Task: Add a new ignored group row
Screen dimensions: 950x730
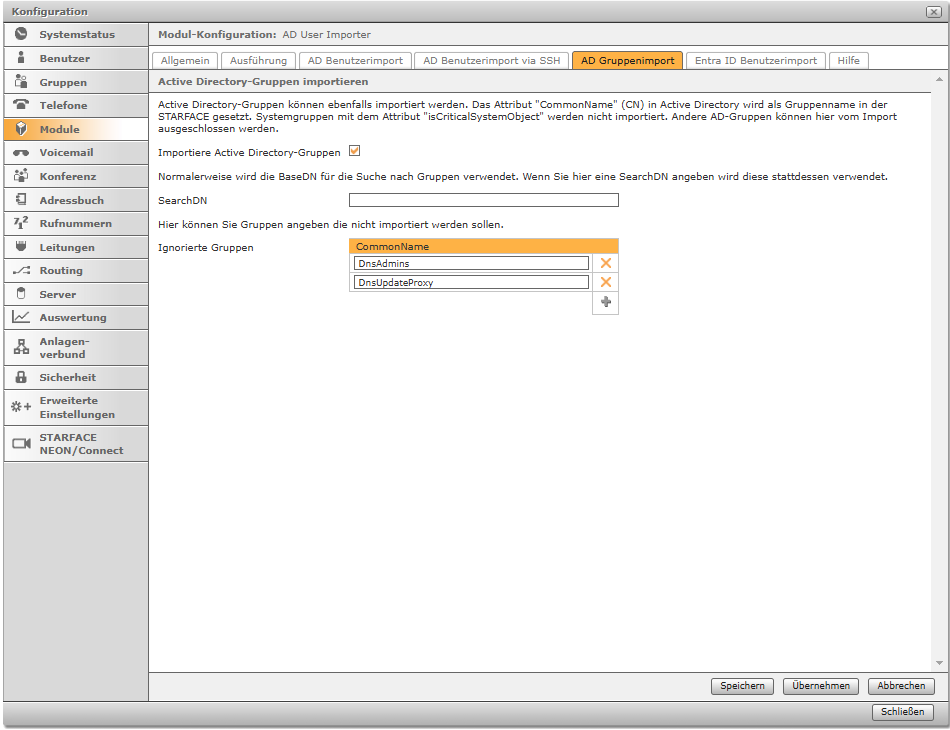Action: coord(605,303)
